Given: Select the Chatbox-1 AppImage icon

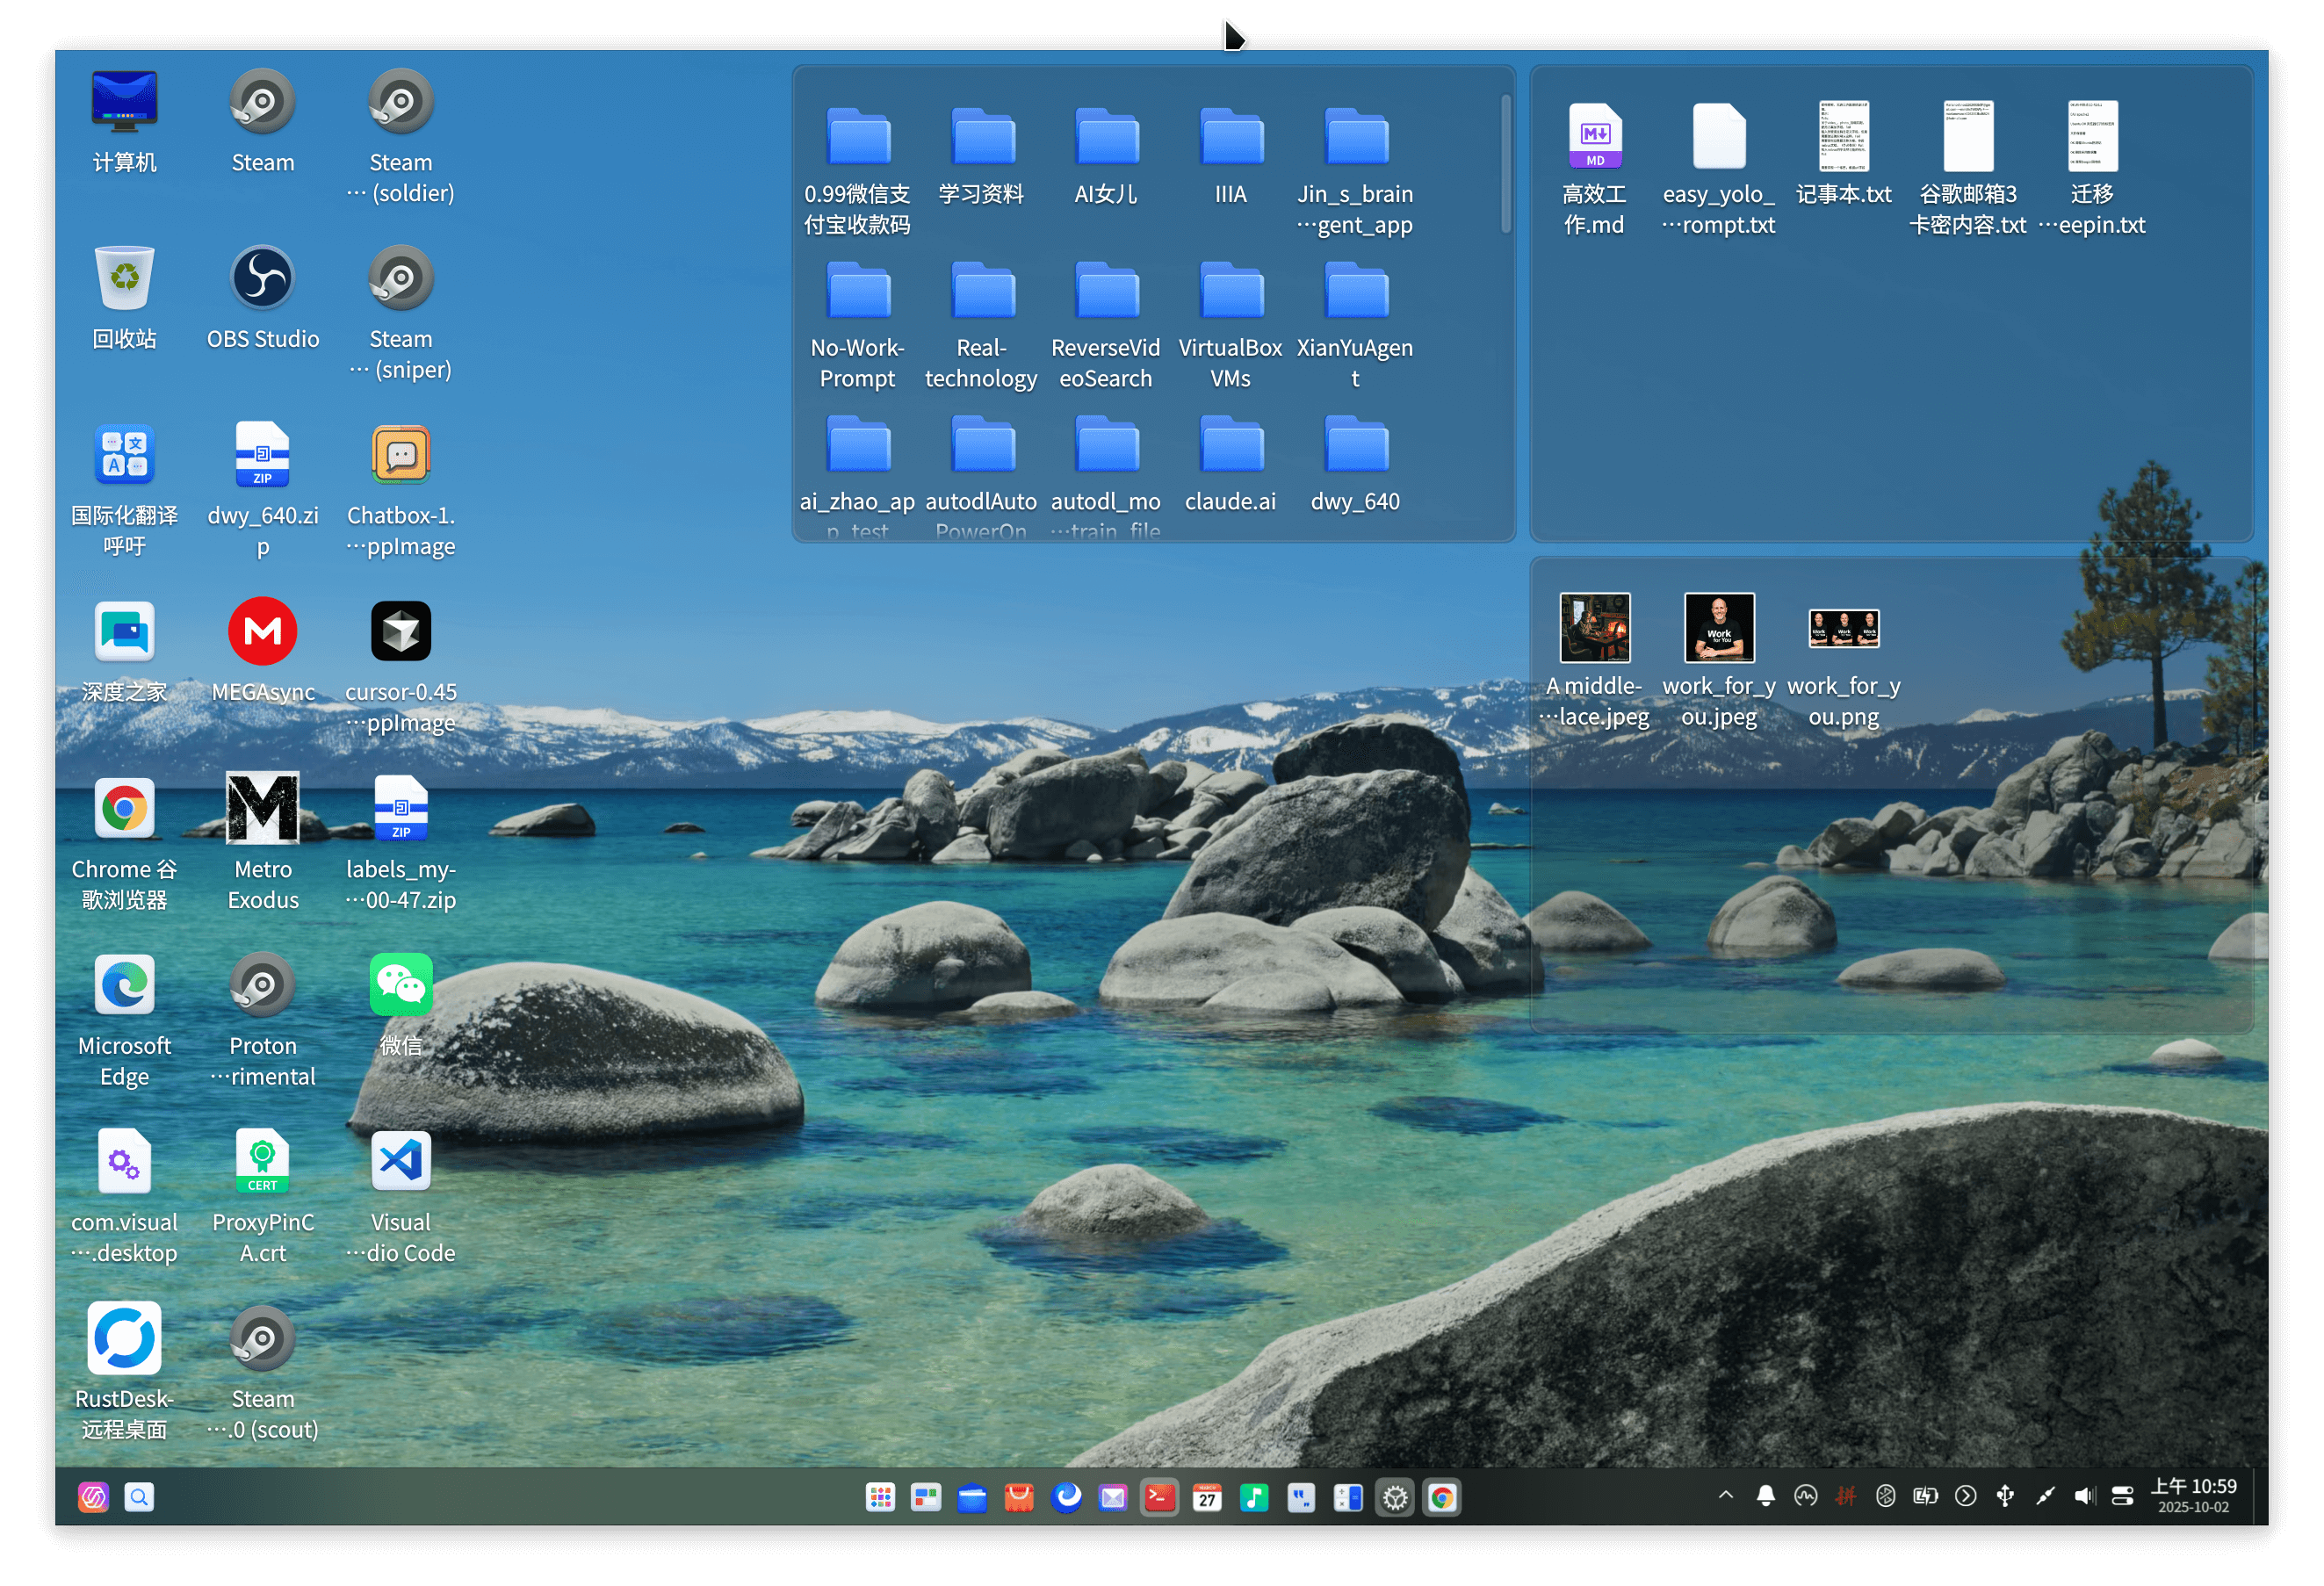Looking at the screenshot, I should (x=401, y=456).
